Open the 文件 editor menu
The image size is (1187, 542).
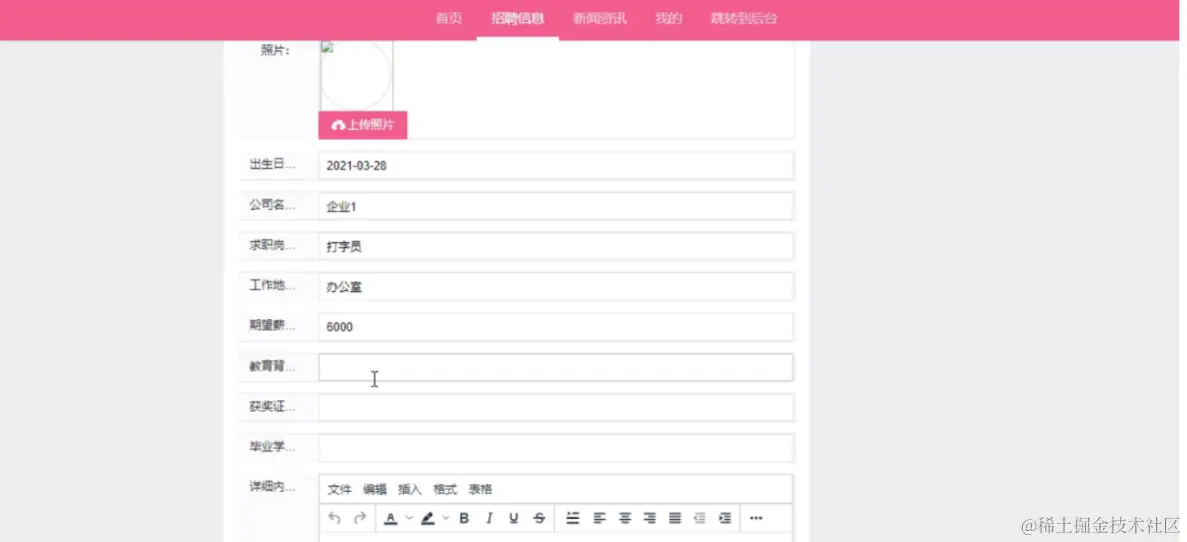[339, 490]
